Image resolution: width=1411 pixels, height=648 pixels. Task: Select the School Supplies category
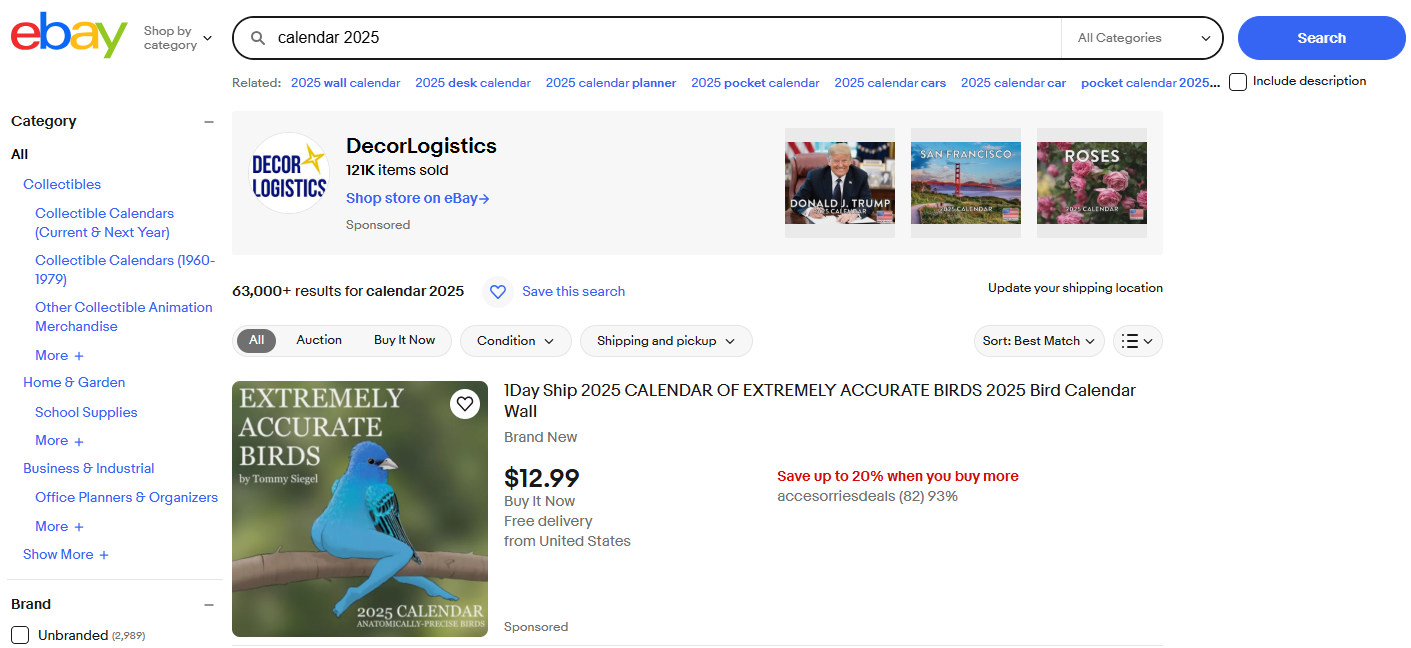click(86, 412)
